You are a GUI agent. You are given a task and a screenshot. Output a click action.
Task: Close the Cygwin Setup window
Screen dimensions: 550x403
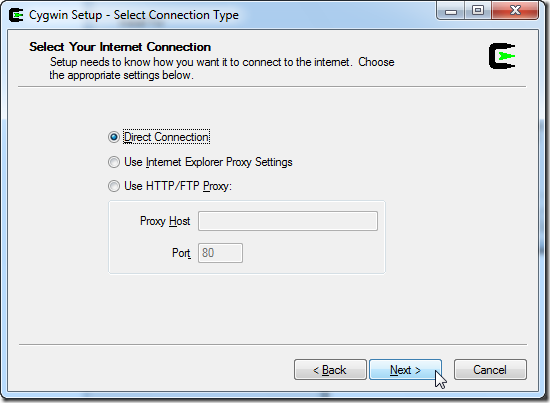515,11
